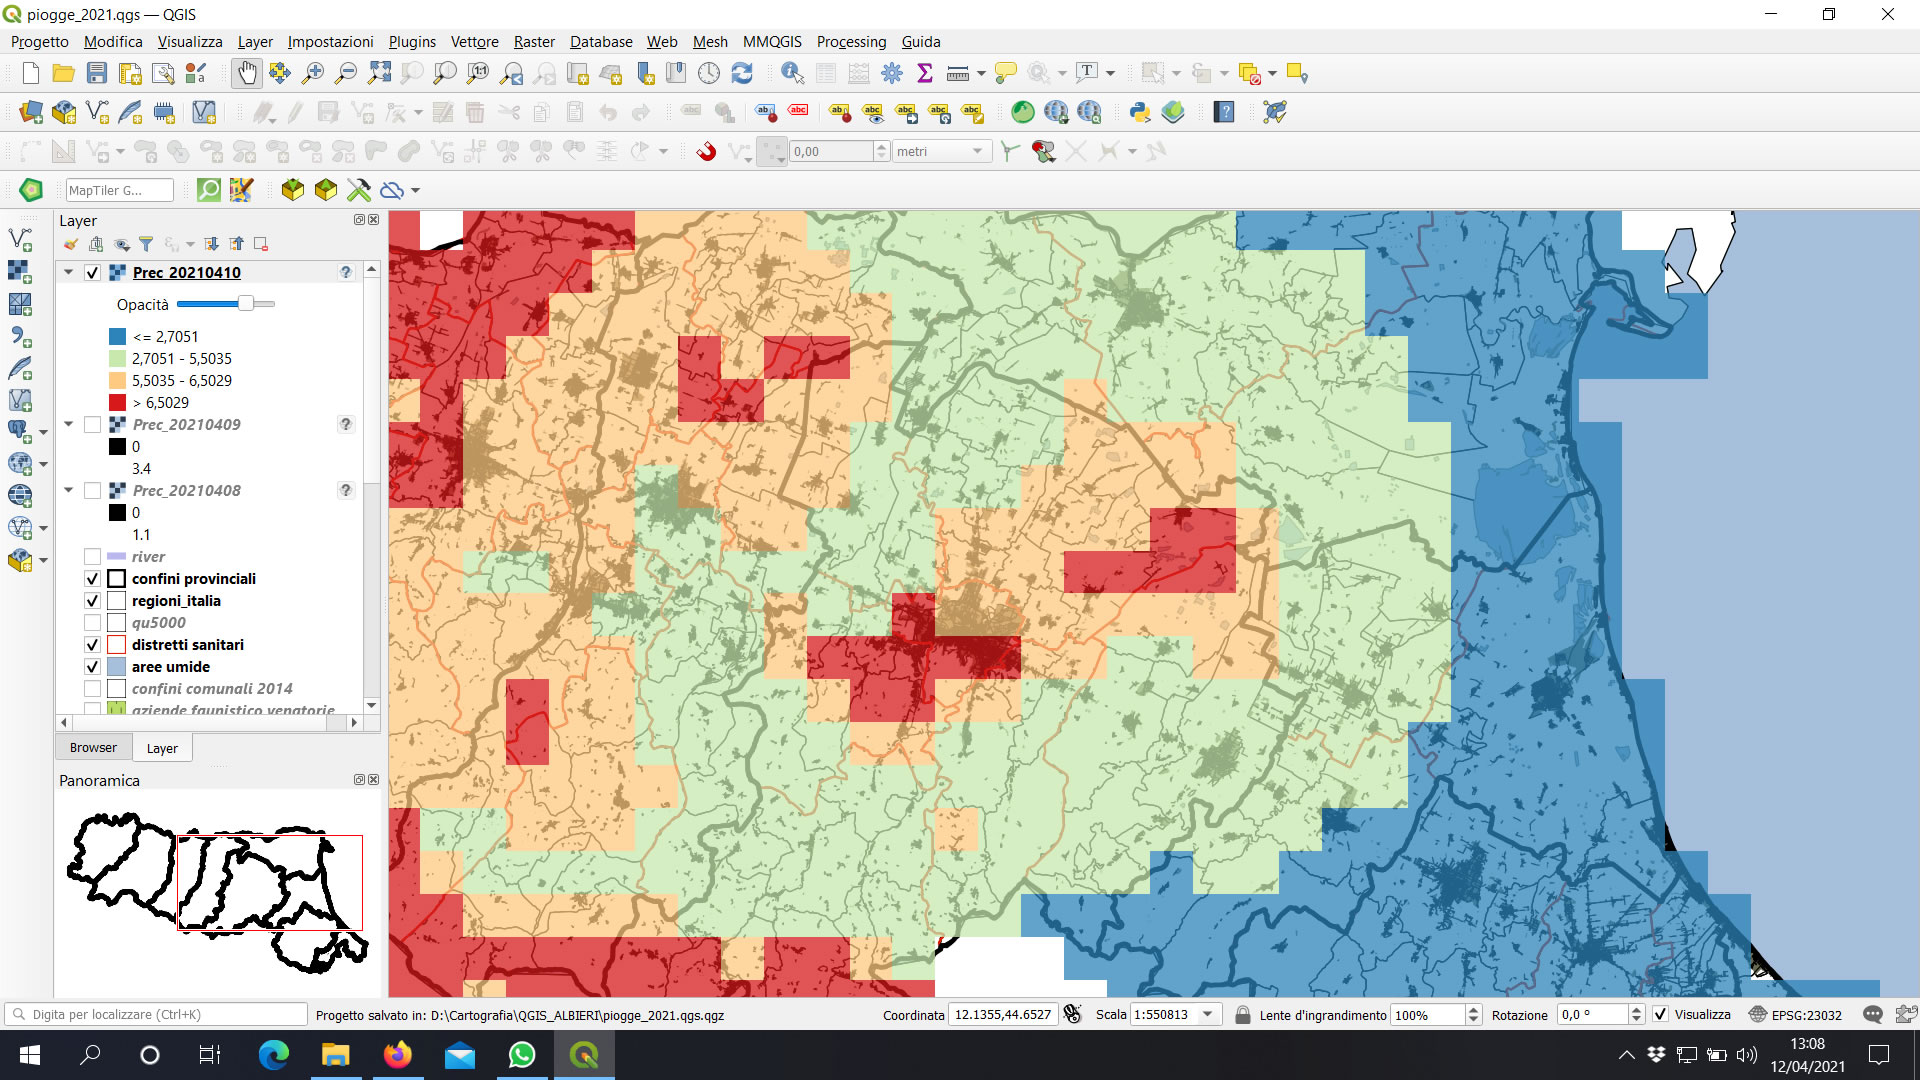
Task: Switch to the Browser tab
Action: pyautogui.click(x=93, y=748)
